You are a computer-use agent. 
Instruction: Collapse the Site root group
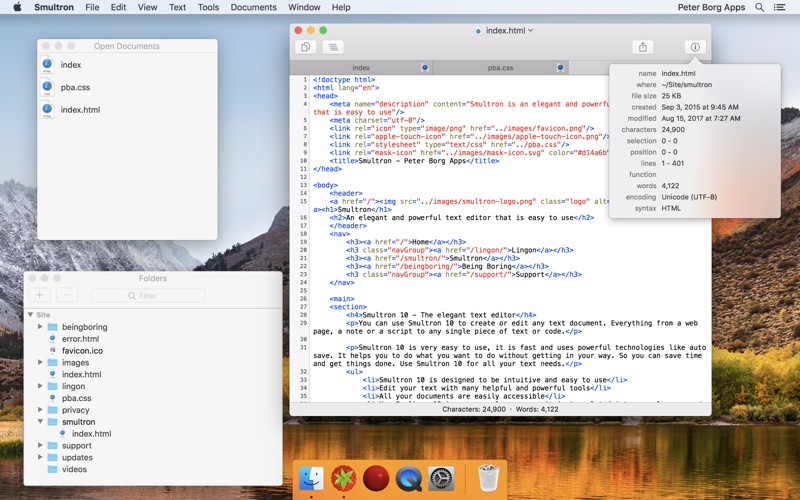[30, 315]
